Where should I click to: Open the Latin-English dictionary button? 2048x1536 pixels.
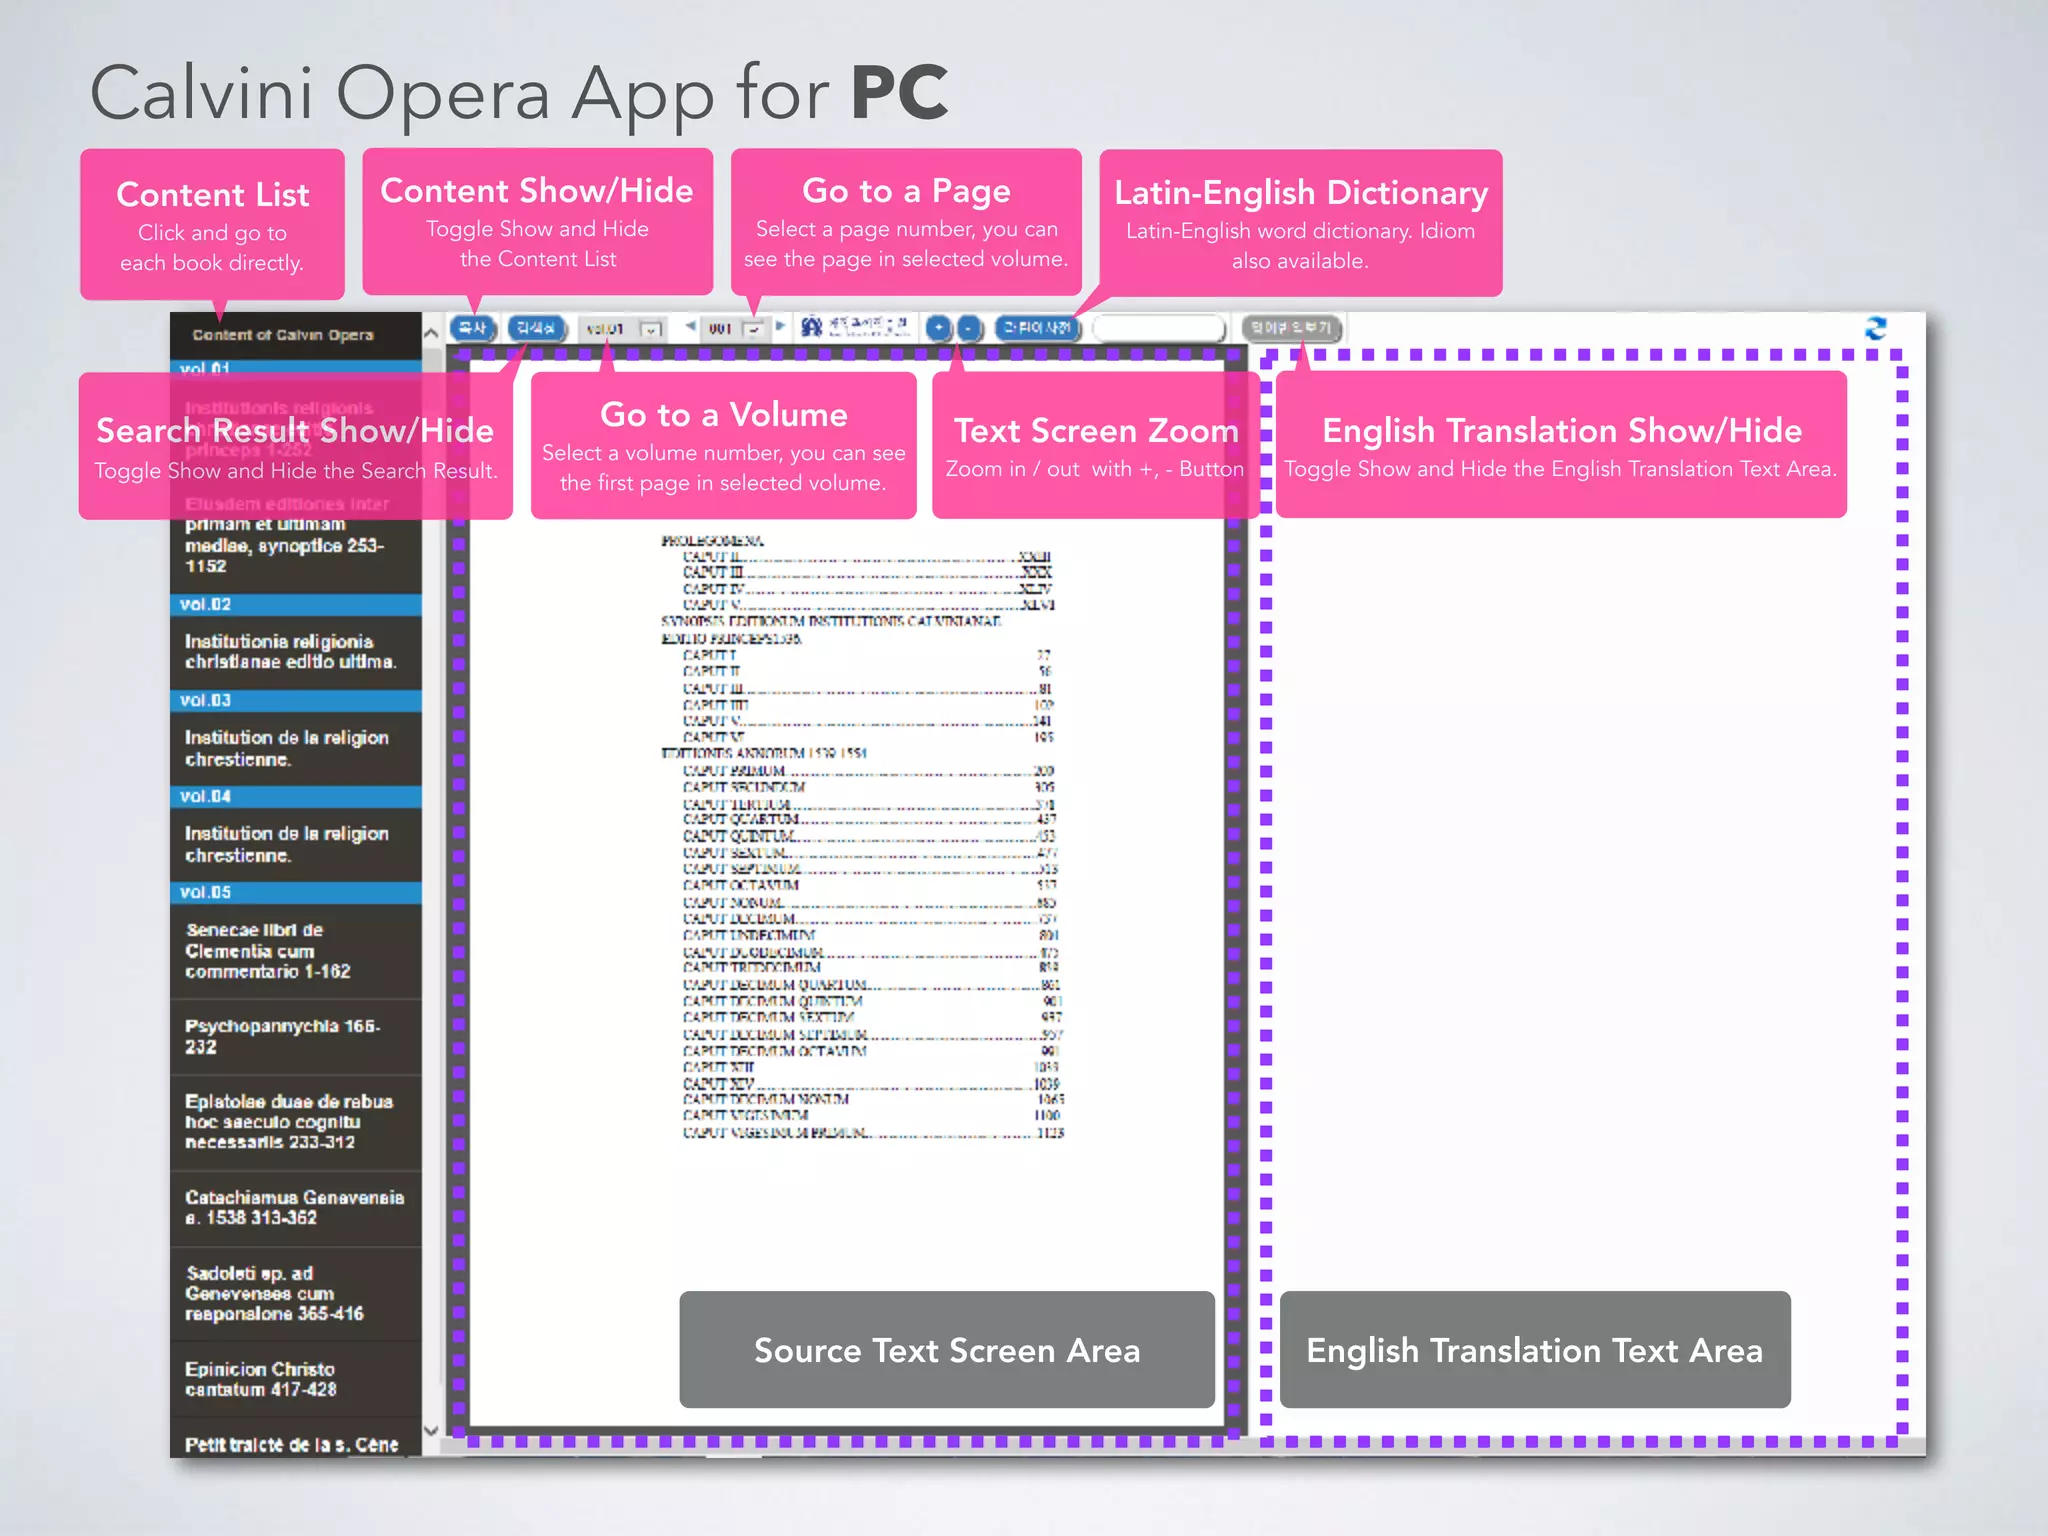coord(1038,328)
